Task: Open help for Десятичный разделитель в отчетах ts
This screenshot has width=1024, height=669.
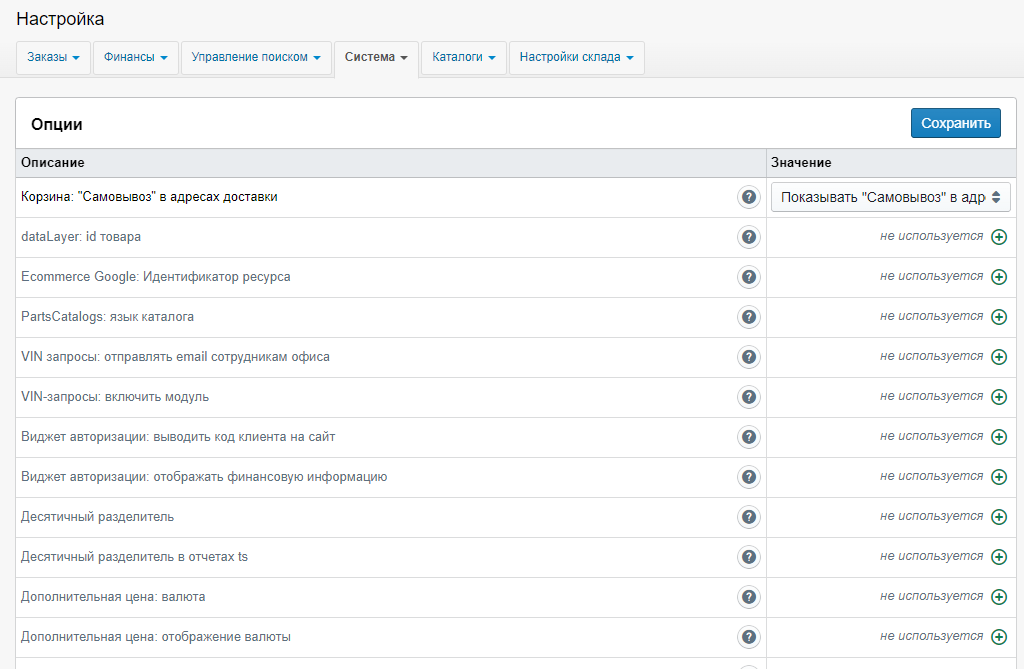Action: coord(749,557)
